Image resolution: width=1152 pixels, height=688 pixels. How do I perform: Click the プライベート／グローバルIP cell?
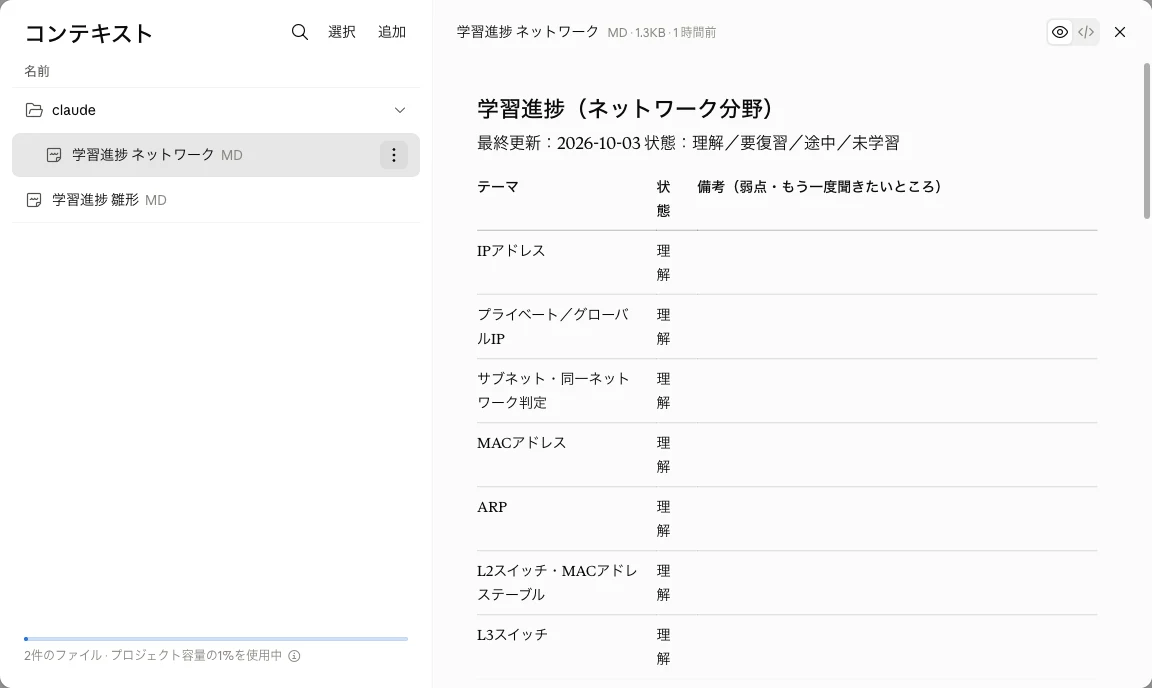tap(552, 326)
